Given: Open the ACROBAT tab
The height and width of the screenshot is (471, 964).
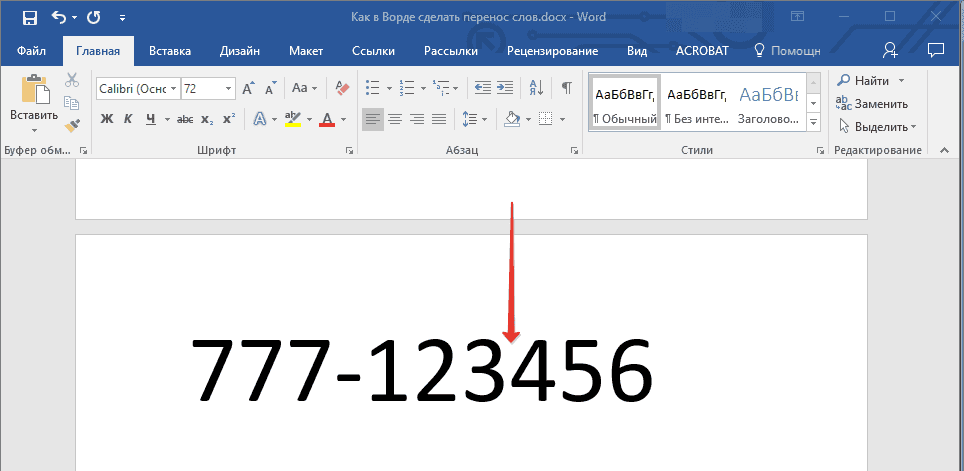Looking at the screenshot, I should [x=701, y=51].
